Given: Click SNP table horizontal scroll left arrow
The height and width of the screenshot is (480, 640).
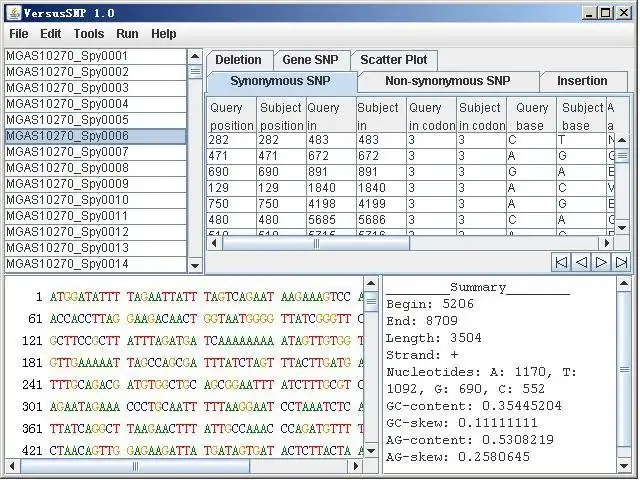Looking at the screenshot, I should pyautogui.click(x=213, y=243).
